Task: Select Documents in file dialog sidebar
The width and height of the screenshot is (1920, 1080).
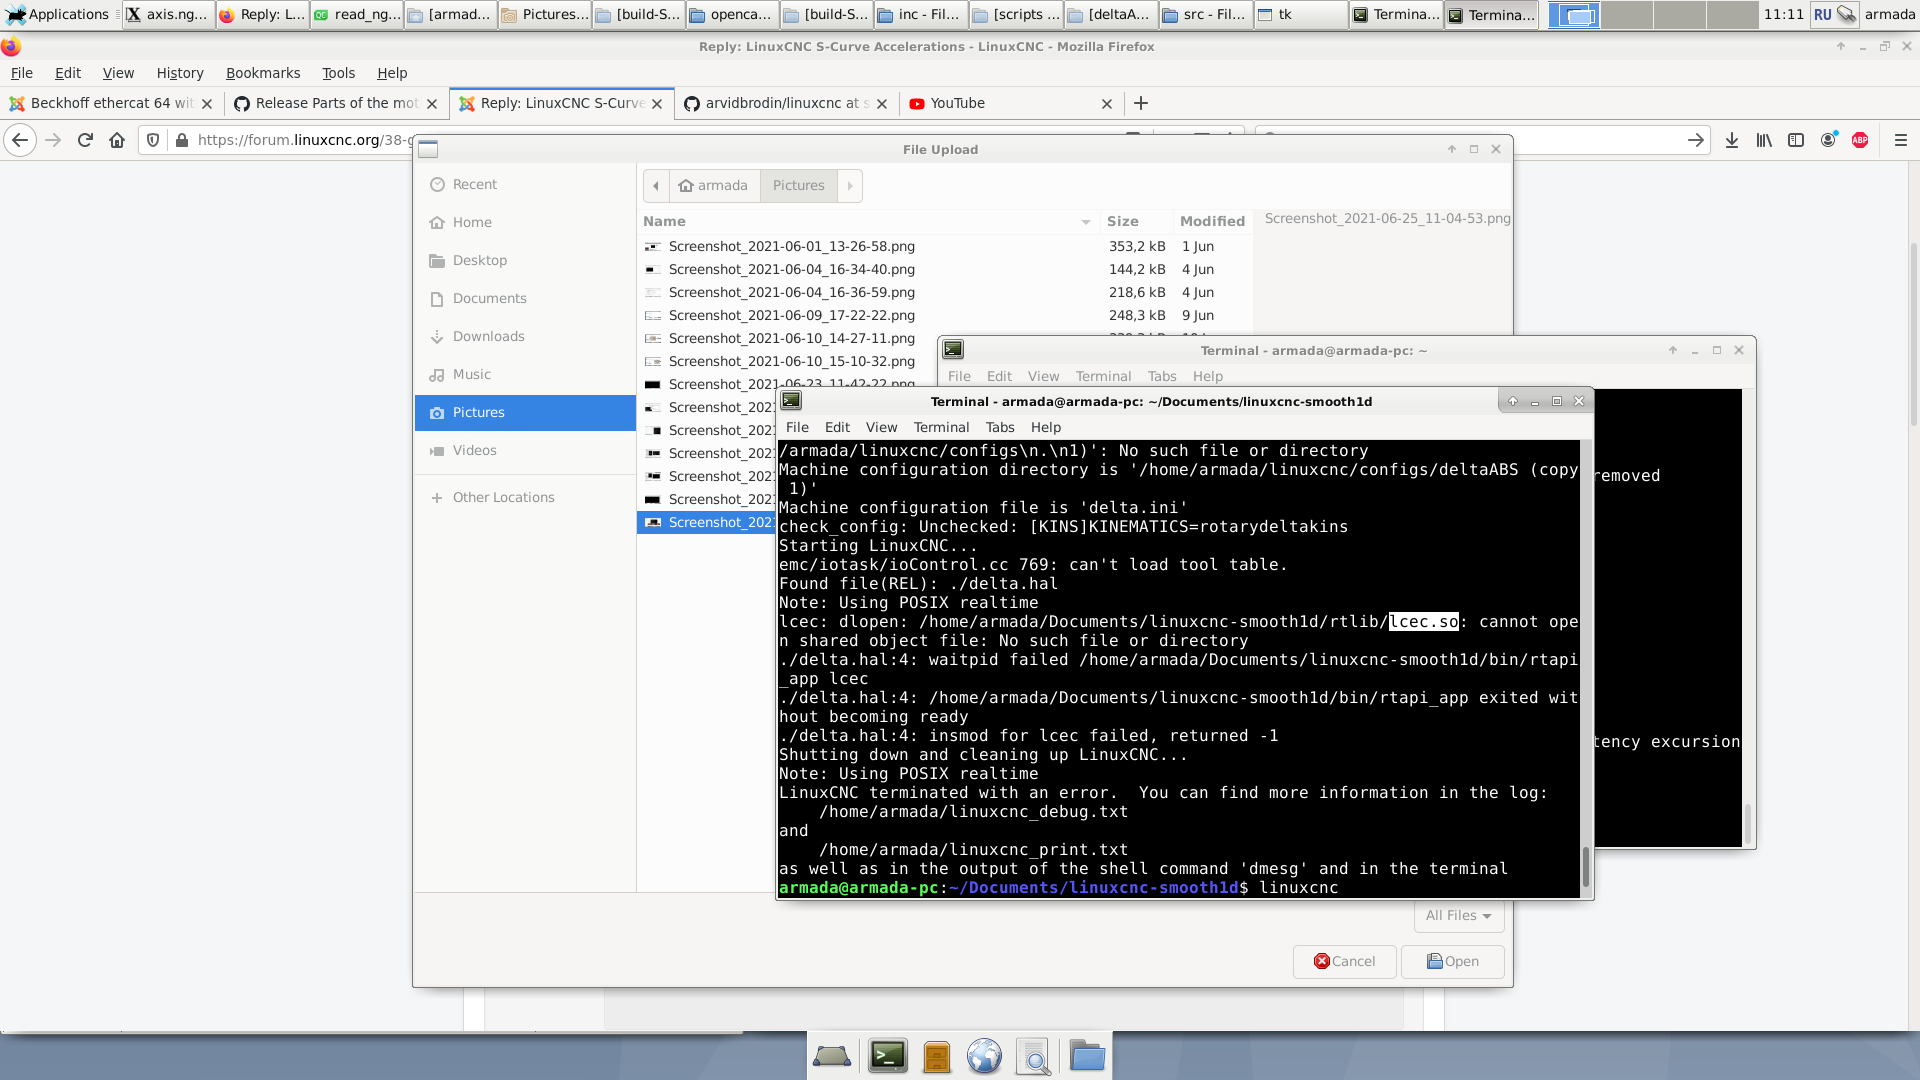Action: click(x=525, y=299)
